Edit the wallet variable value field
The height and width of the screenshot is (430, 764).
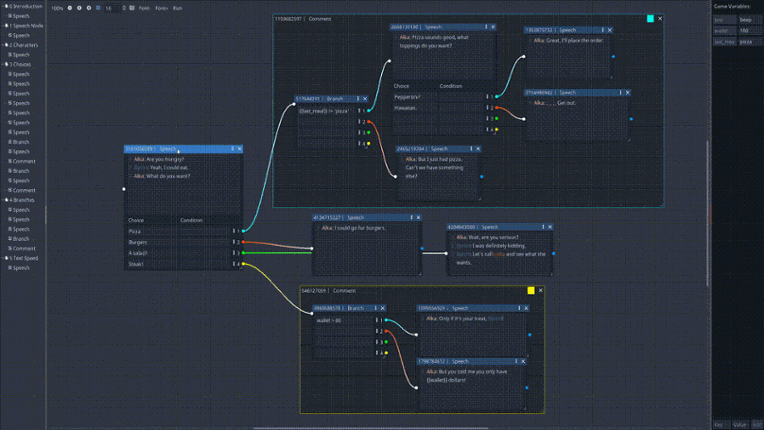(x=749, y=31)
